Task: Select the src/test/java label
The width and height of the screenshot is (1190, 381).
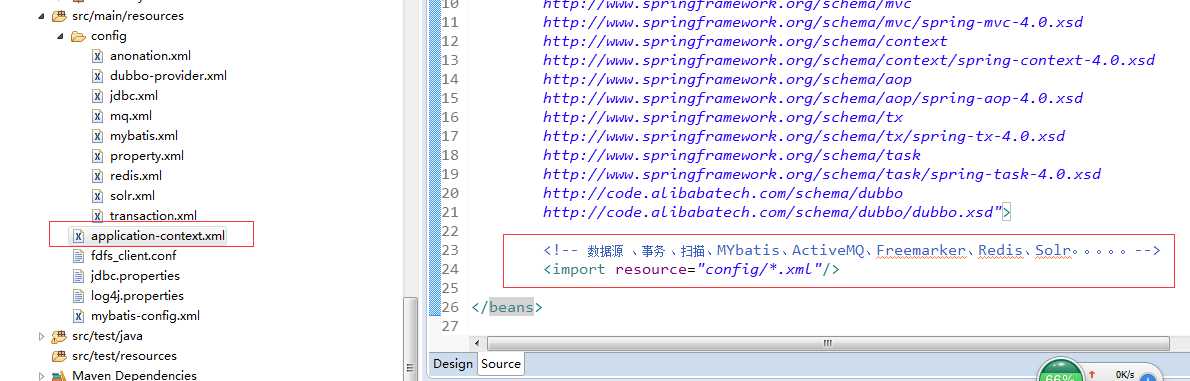Action: click(107, 336)
